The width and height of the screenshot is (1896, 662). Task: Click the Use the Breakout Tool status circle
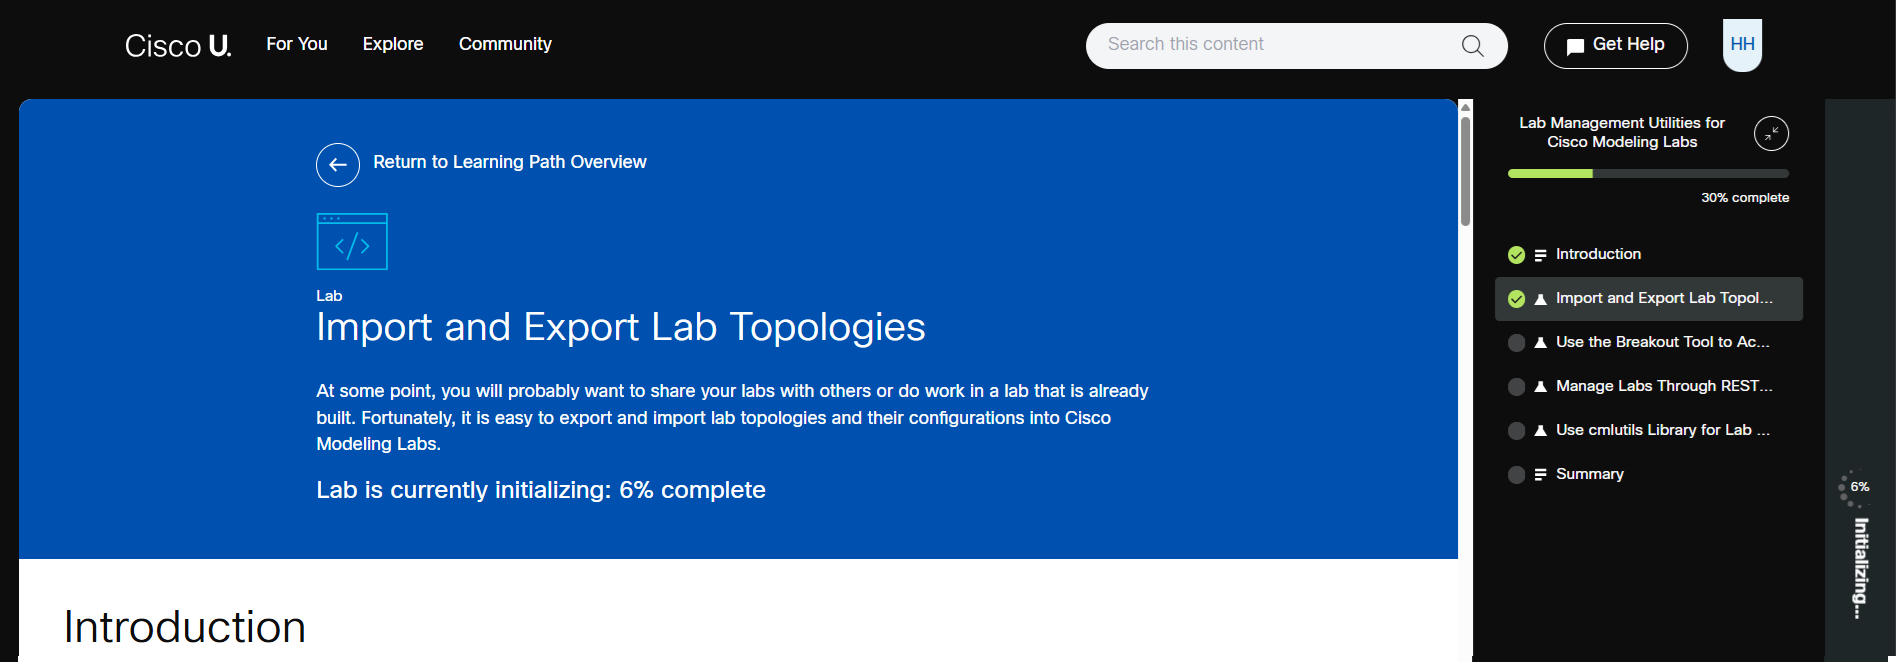tap(1516, 343)
